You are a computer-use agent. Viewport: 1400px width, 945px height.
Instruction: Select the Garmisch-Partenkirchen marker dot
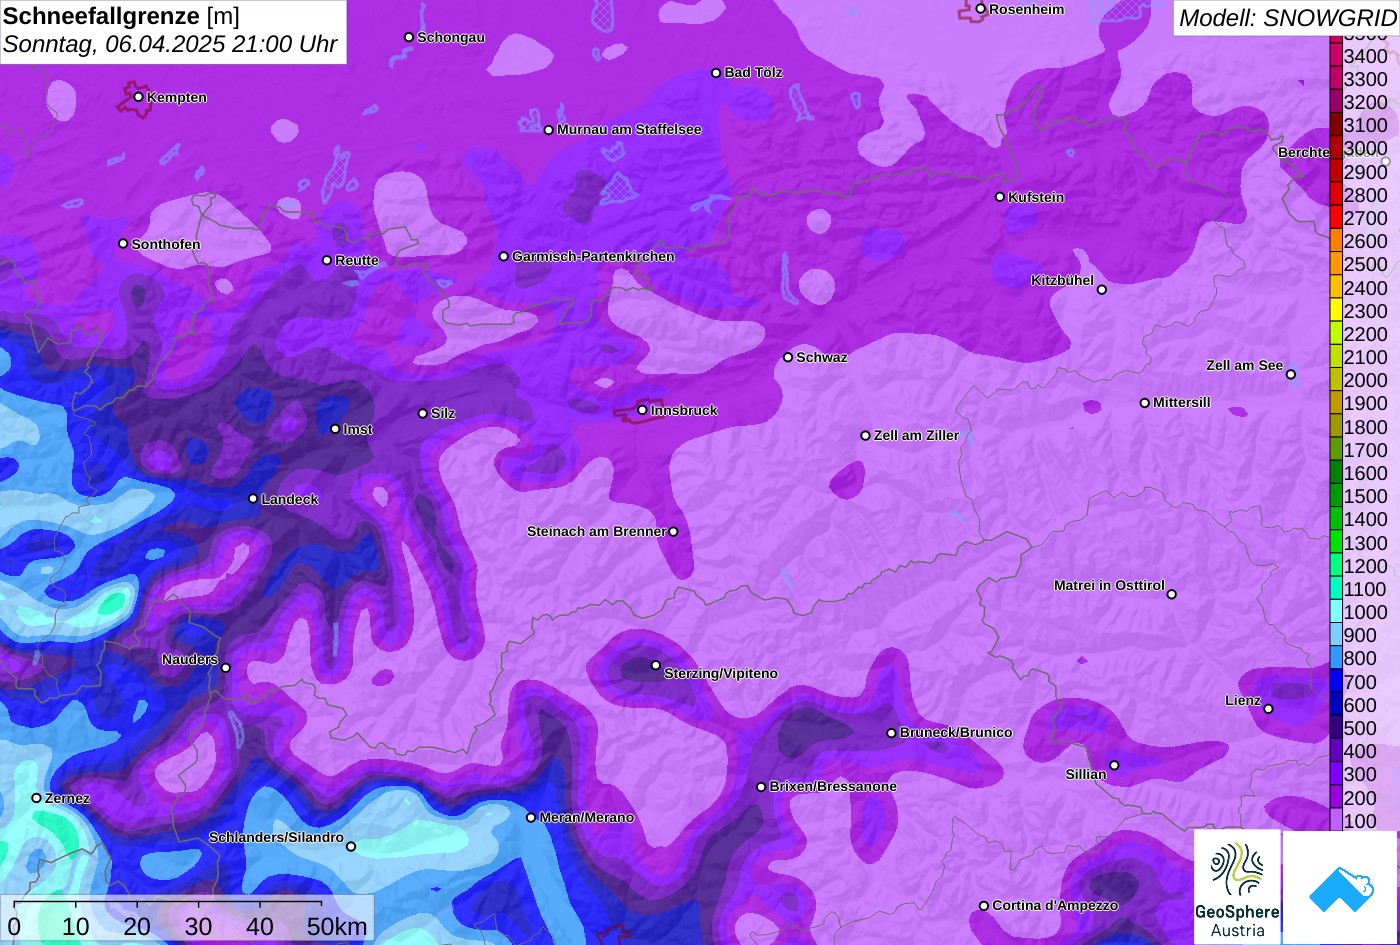pos(503,256)
